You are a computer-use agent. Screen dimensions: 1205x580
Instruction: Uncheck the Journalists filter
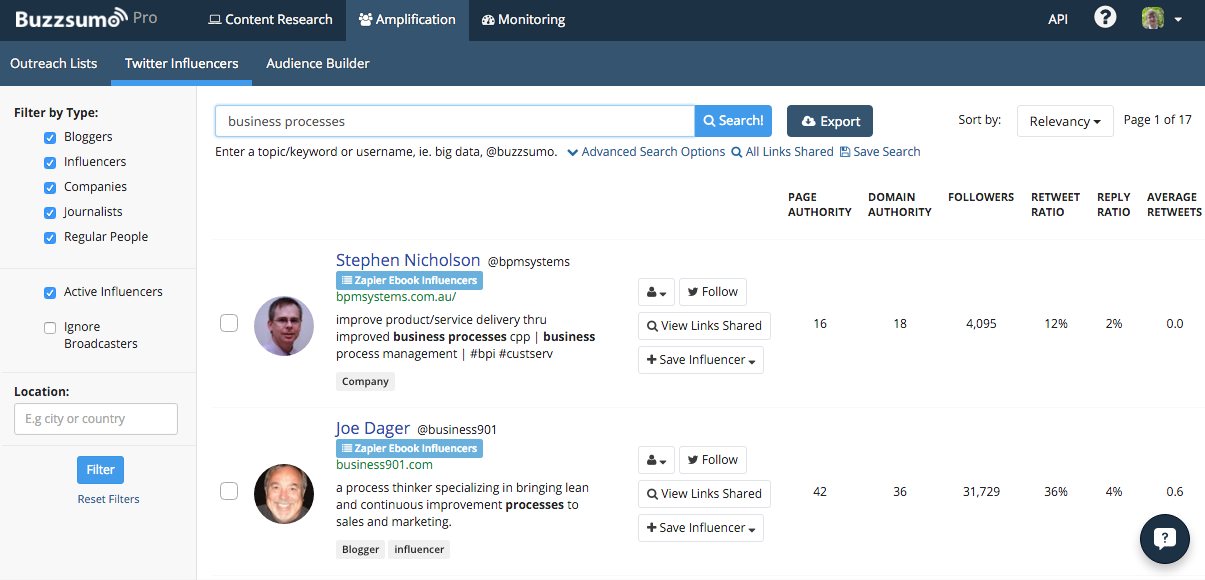[50, 212]
